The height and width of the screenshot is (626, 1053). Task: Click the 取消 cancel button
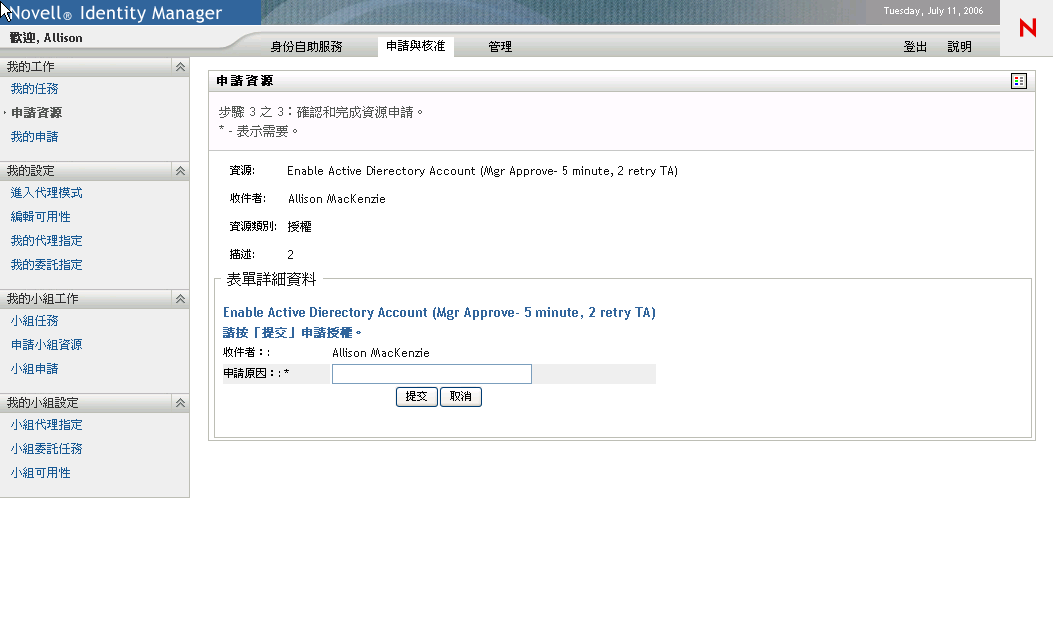tap(461, 396)
